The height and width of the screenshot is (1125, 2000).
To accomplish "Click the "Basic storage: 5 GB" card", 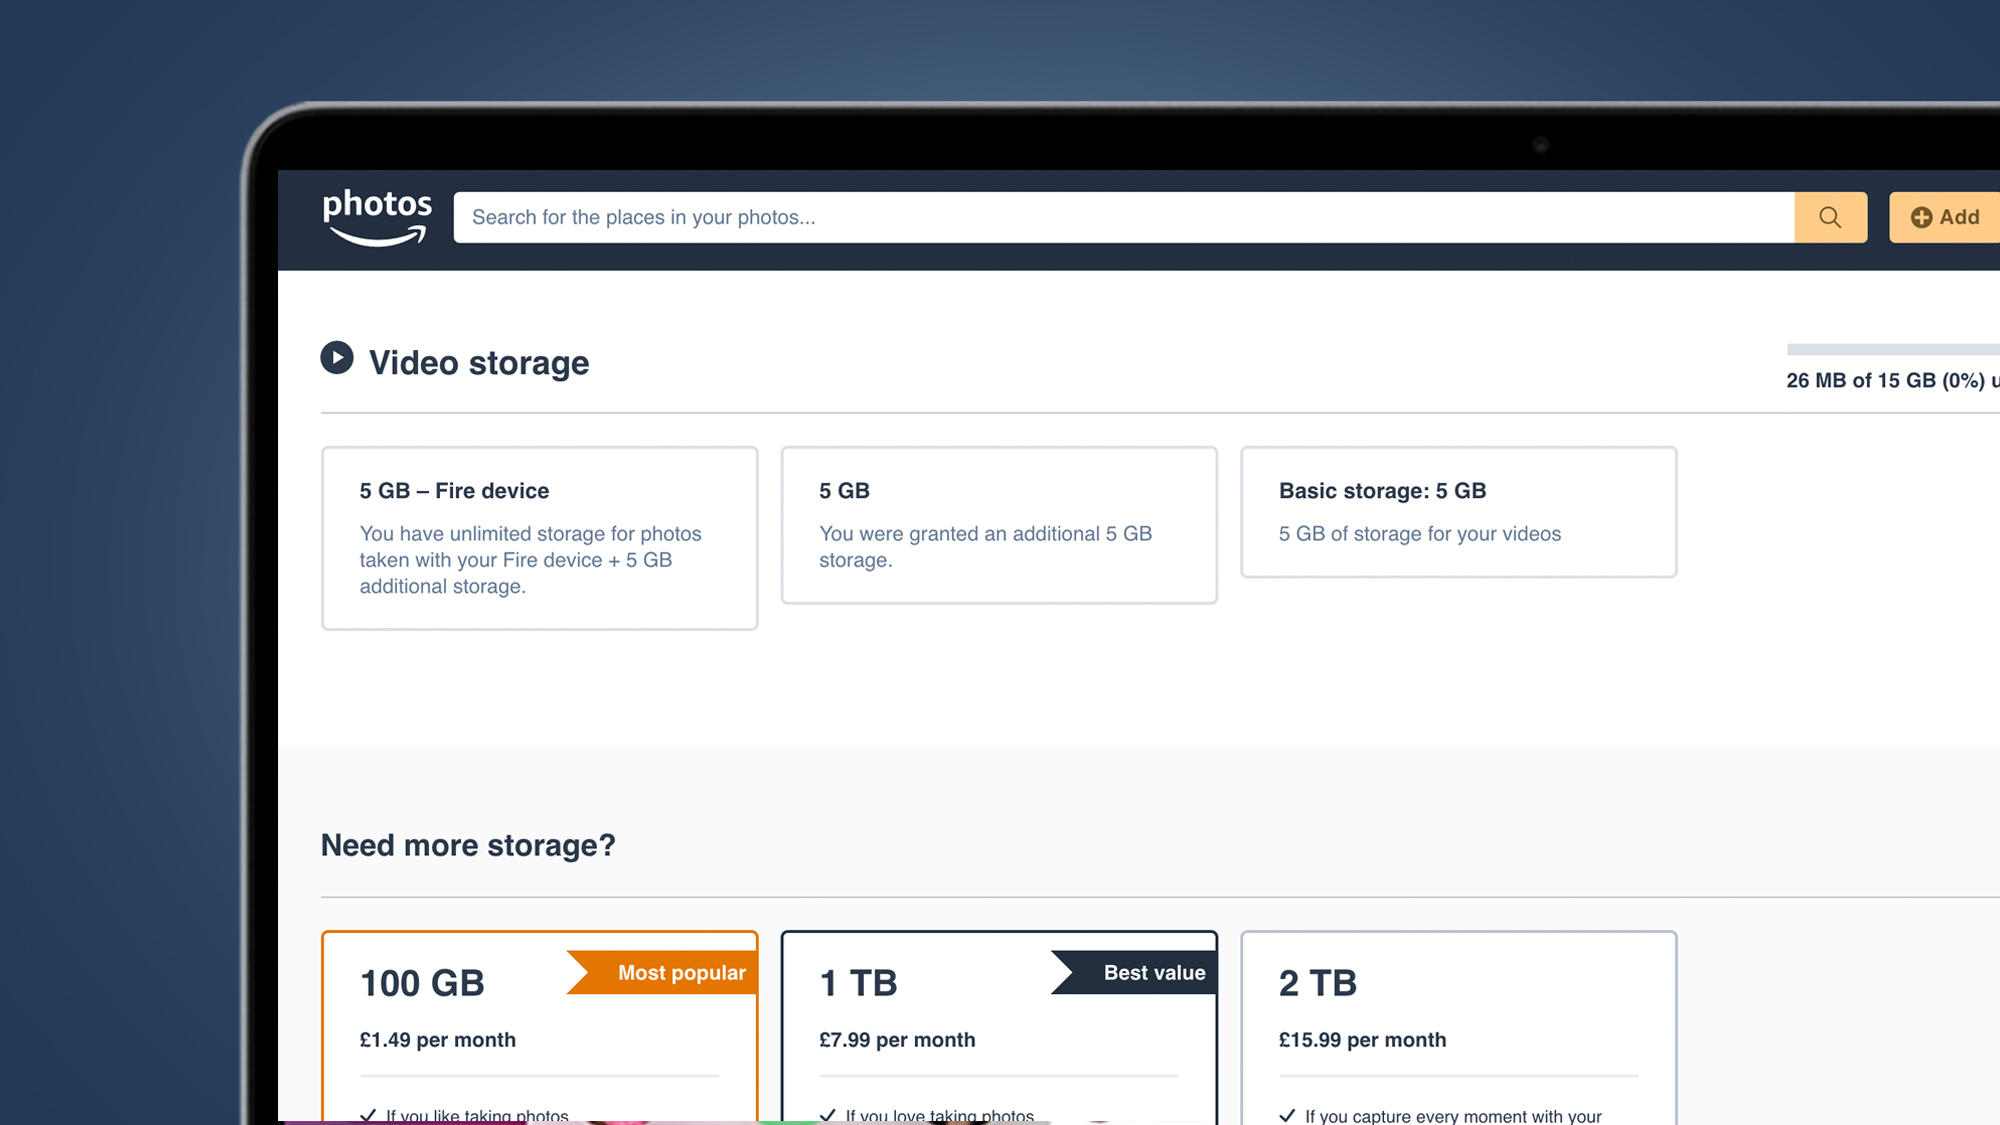I will coord(1458,512).
